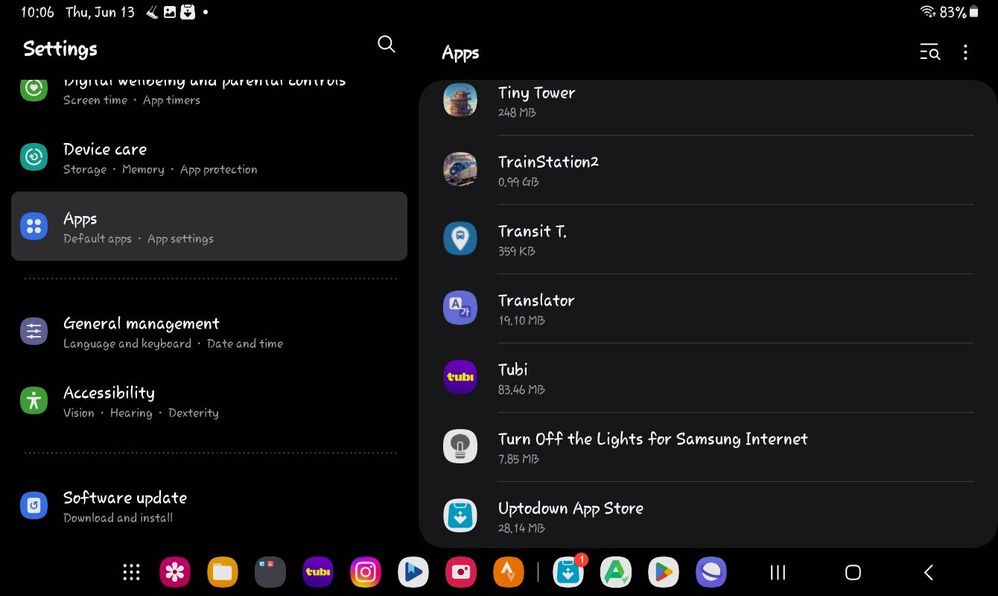Open the Accessibility settings entry
Image resolution: width=998 pixels, height=596 pixels.
click(209, 401)
